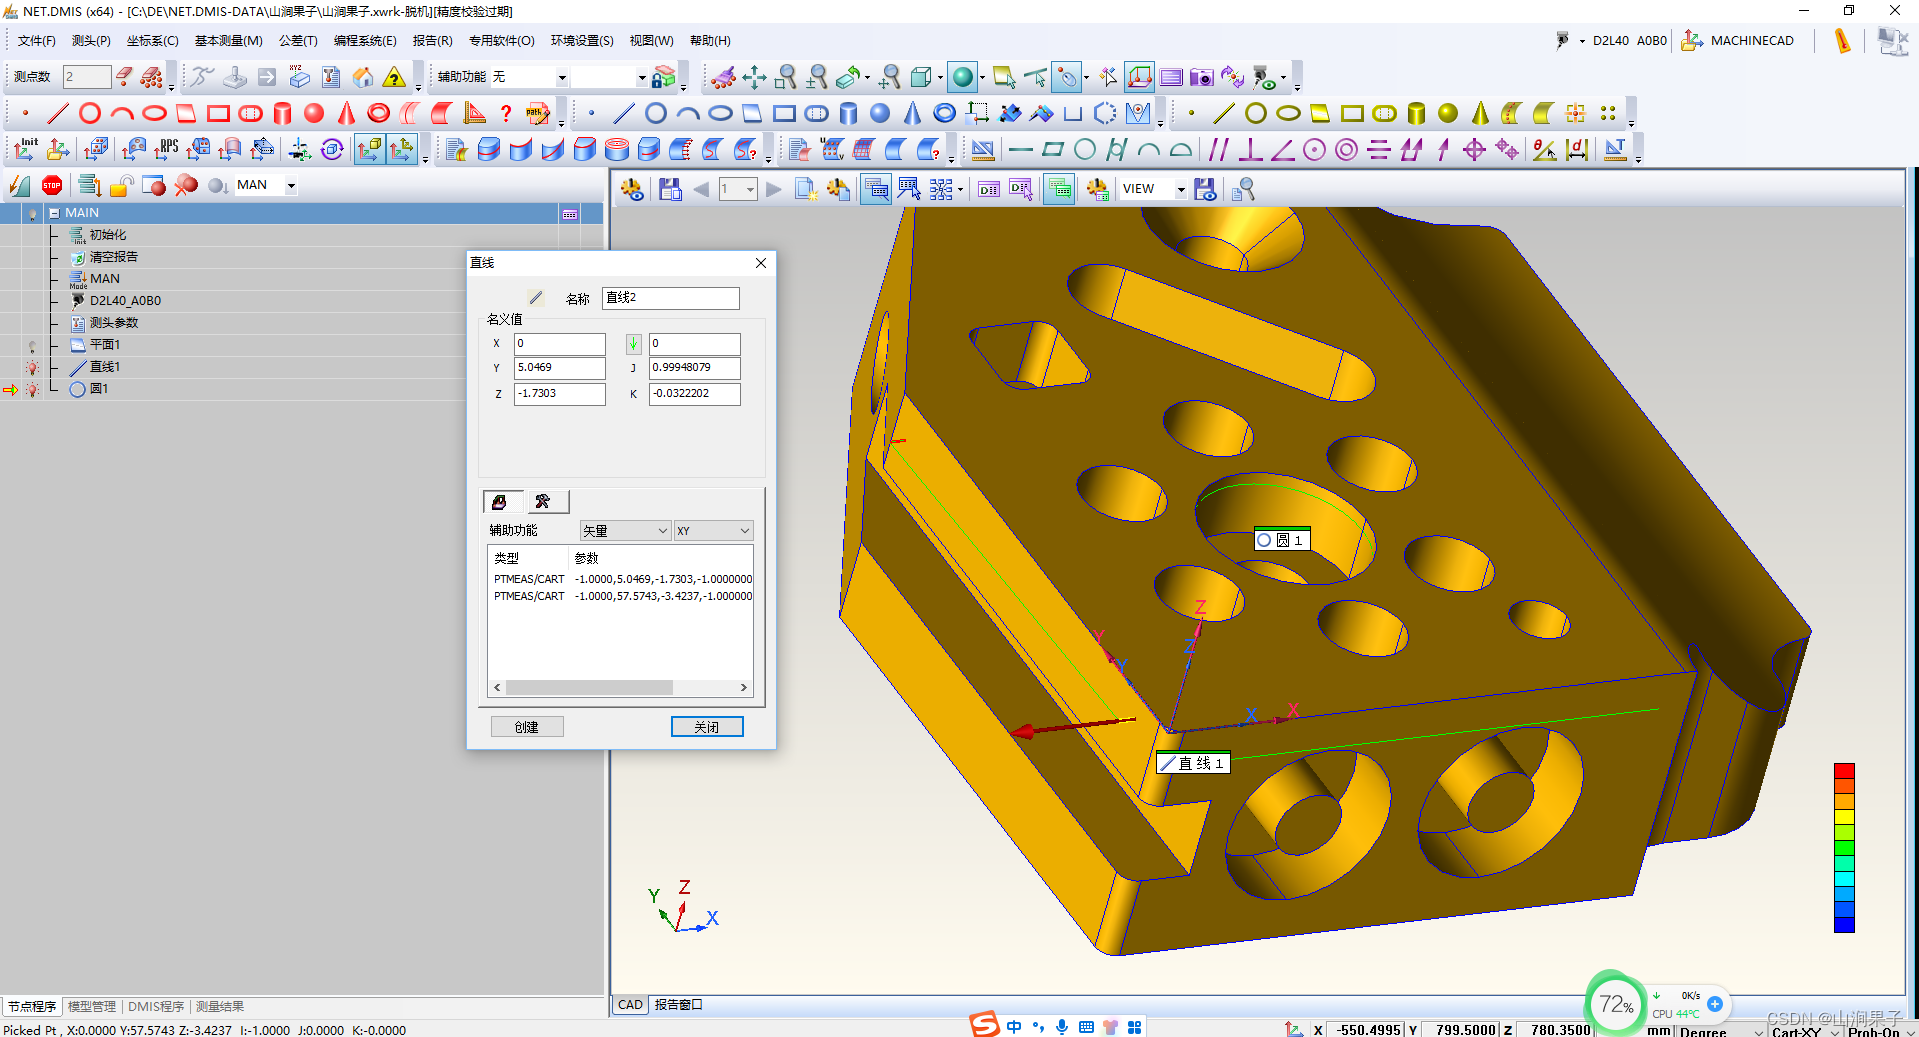Open the probe dropdown arrow beside D2L40

tap(1582, 41)
